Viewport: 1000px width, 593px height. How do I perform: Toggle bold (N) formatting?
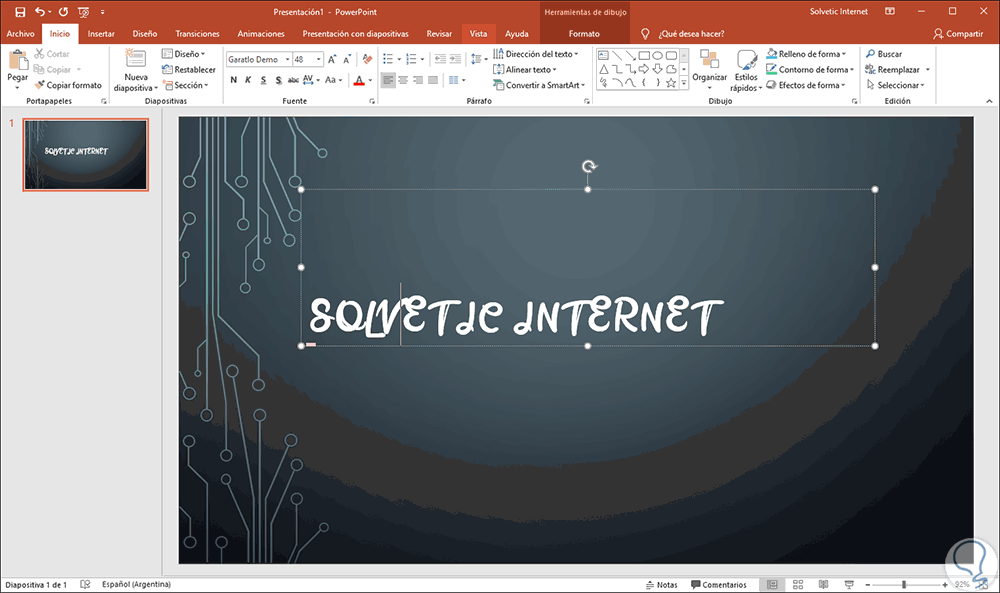[x=233, y=80]
